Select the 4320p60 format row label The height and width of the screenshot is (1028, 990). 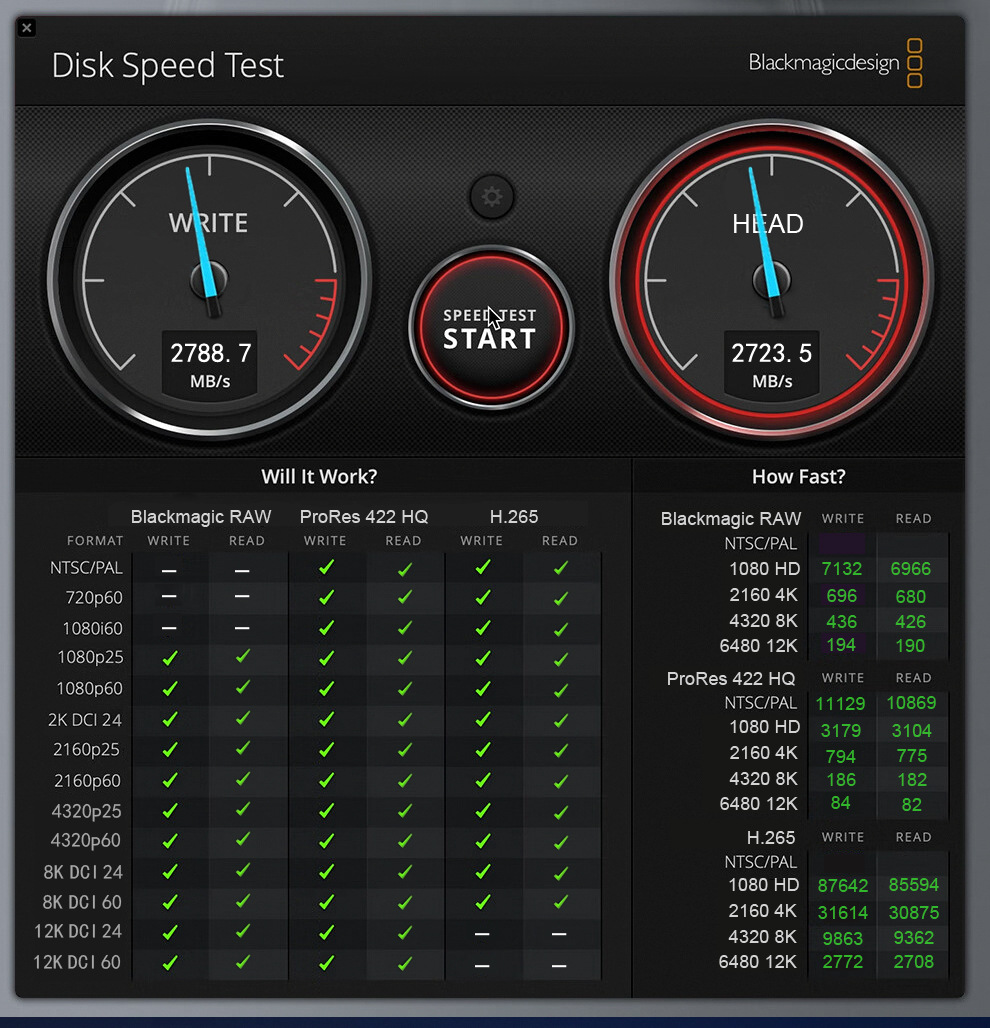pos(86,840)
